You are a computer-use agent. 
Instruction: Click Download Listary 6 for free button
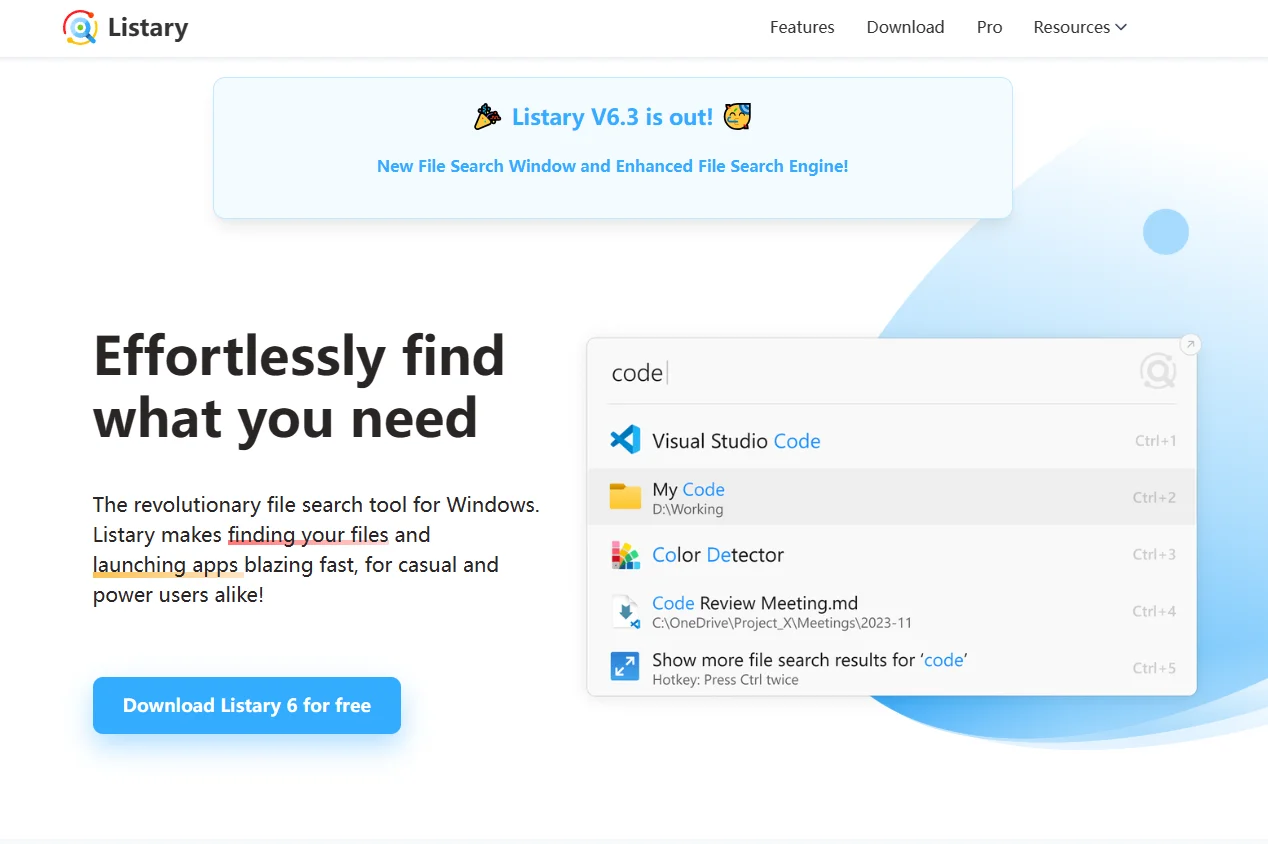click(x=247, y=705)
